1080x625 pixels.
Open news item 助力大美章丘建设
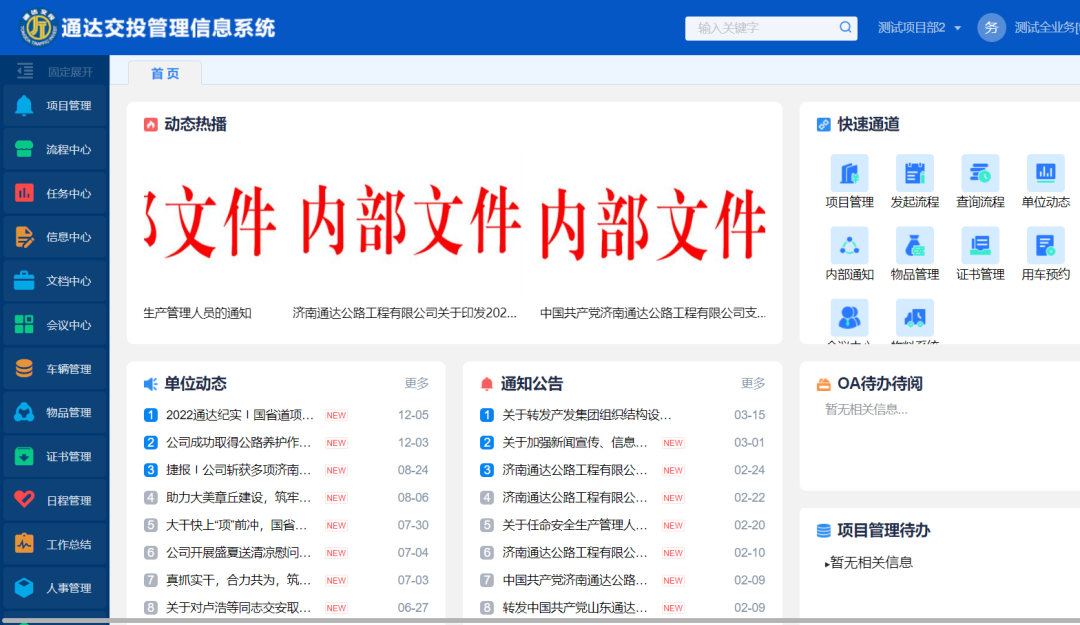click(238, 498)
